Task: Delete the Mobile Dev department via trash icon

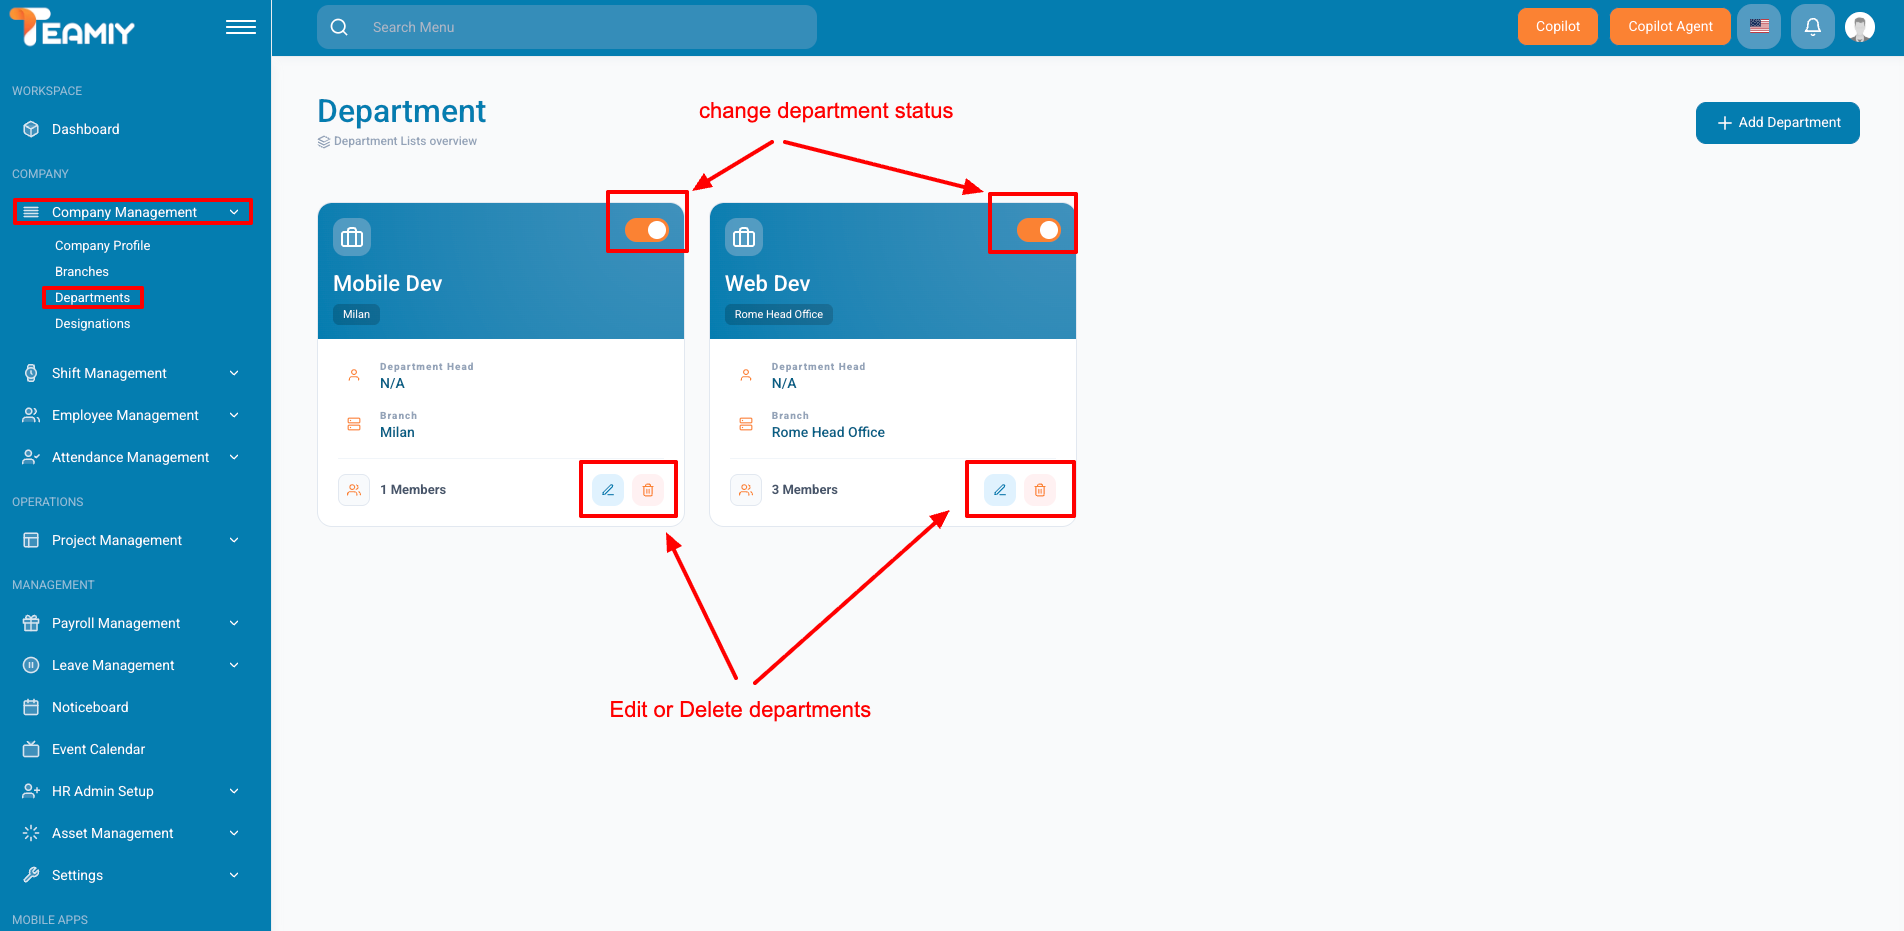Action: 648,490
